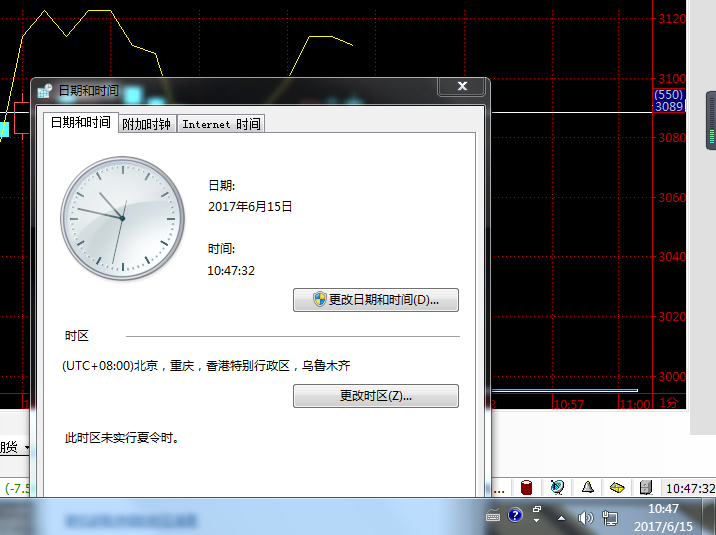Open the dropdown arrow beside 期货 text
The height and width of the screenshot is (535, 716).
coord(27,447)
